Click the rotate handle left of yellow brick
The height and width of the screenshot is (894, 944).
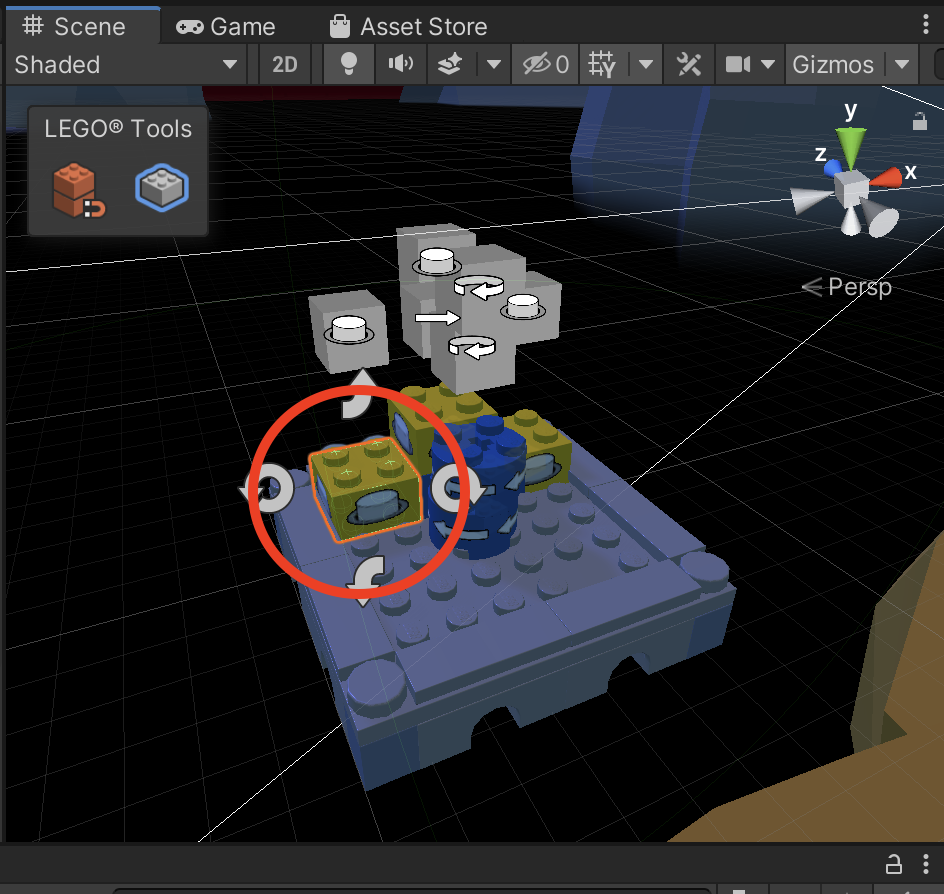pos(268,489)
